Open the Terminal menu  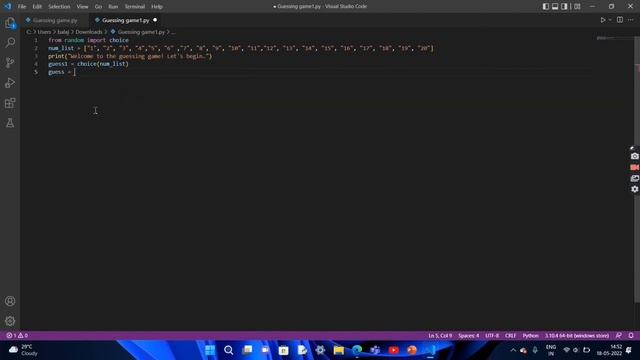[x=135, y=7]
